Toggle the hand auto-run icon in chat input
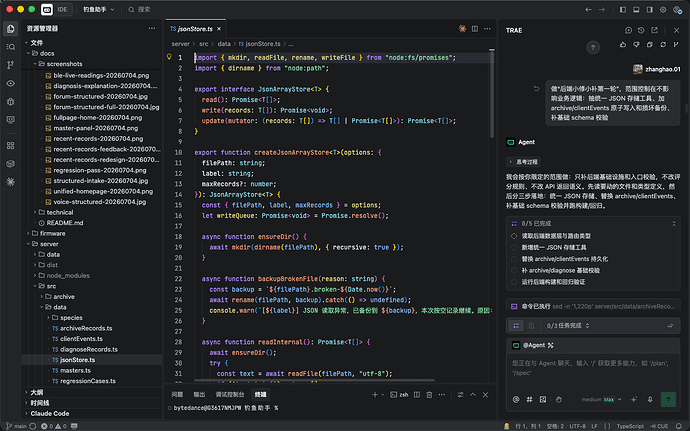The height and width of the screenshot is (431, 690). [559, 399]
